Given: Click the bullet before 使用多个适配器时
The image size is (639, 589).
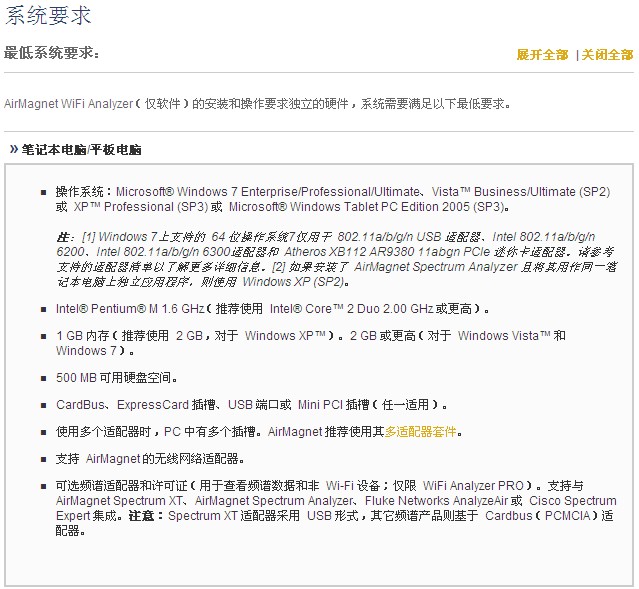Looking at the screenshot, I should (44, 432).
